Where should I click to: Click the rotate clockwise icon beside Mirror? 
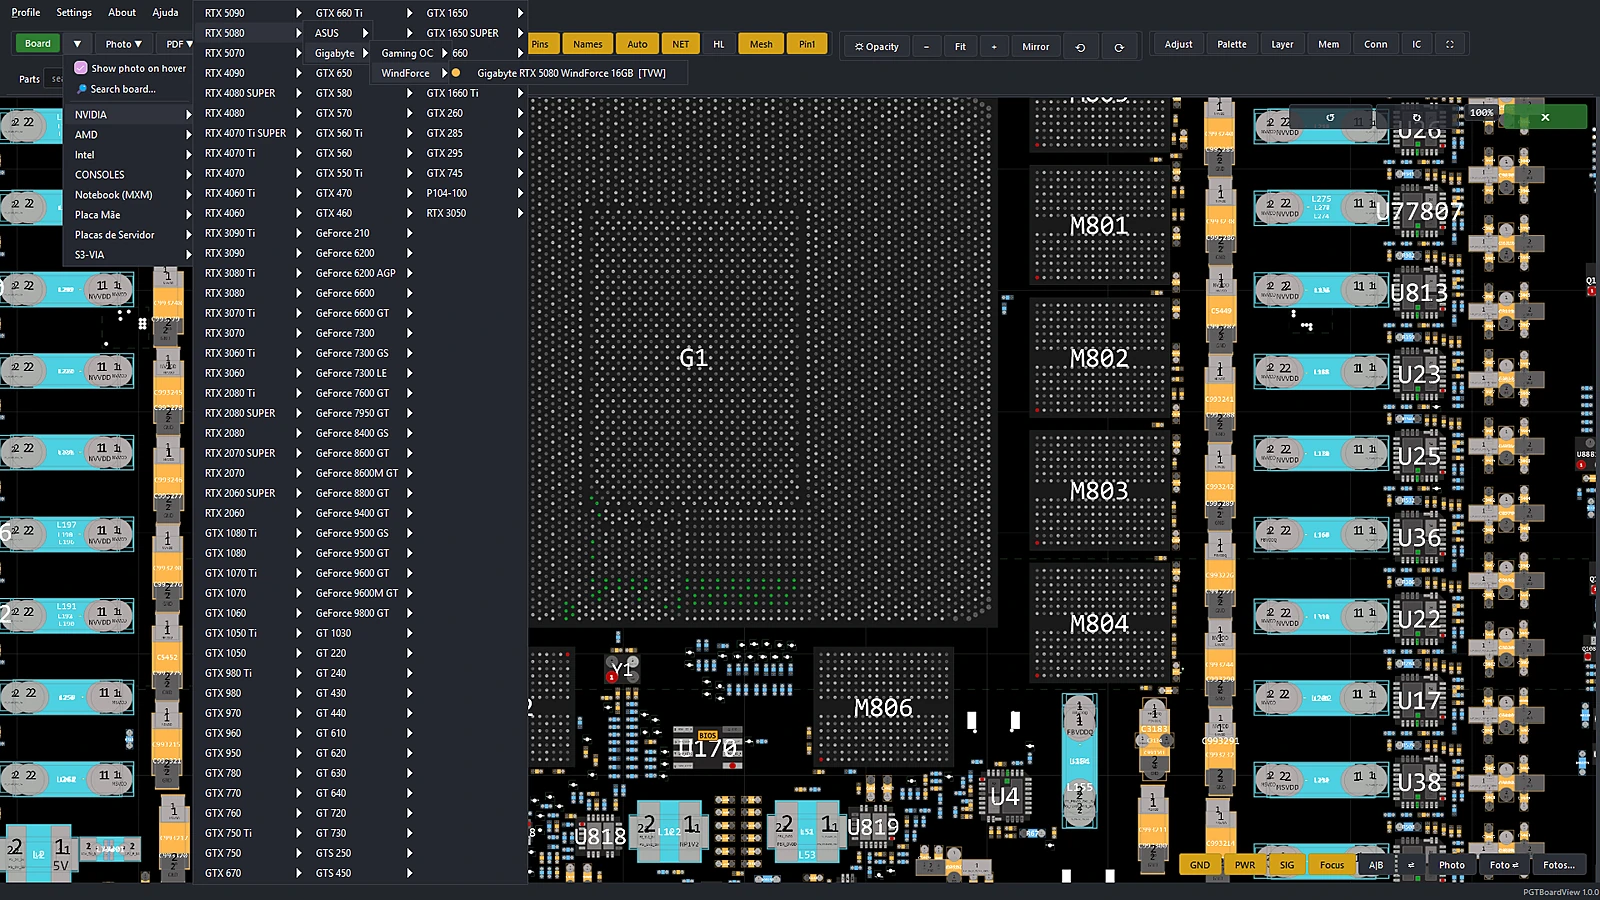tap(1119, 46)
